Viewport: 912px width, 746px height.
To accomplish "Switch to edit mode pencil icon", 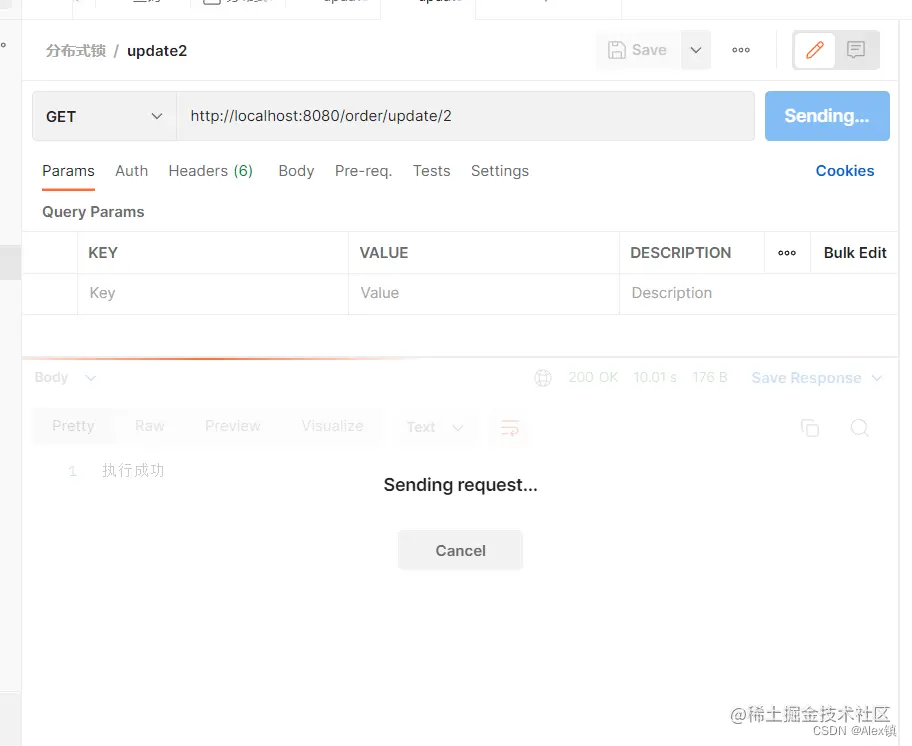I will tap(815, 50).
